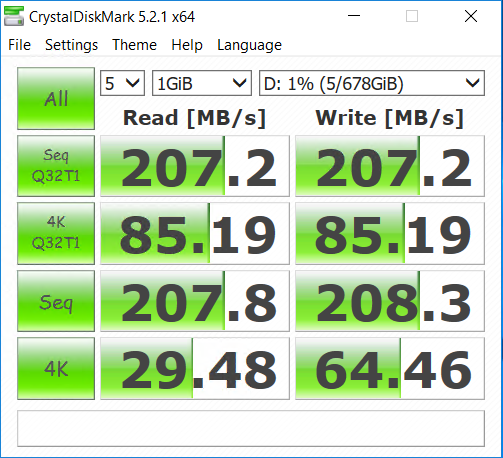This screenshot has width=503, height=458.
Task: Close the CrystalDiskMark window
Action: [x=471, y=16]
